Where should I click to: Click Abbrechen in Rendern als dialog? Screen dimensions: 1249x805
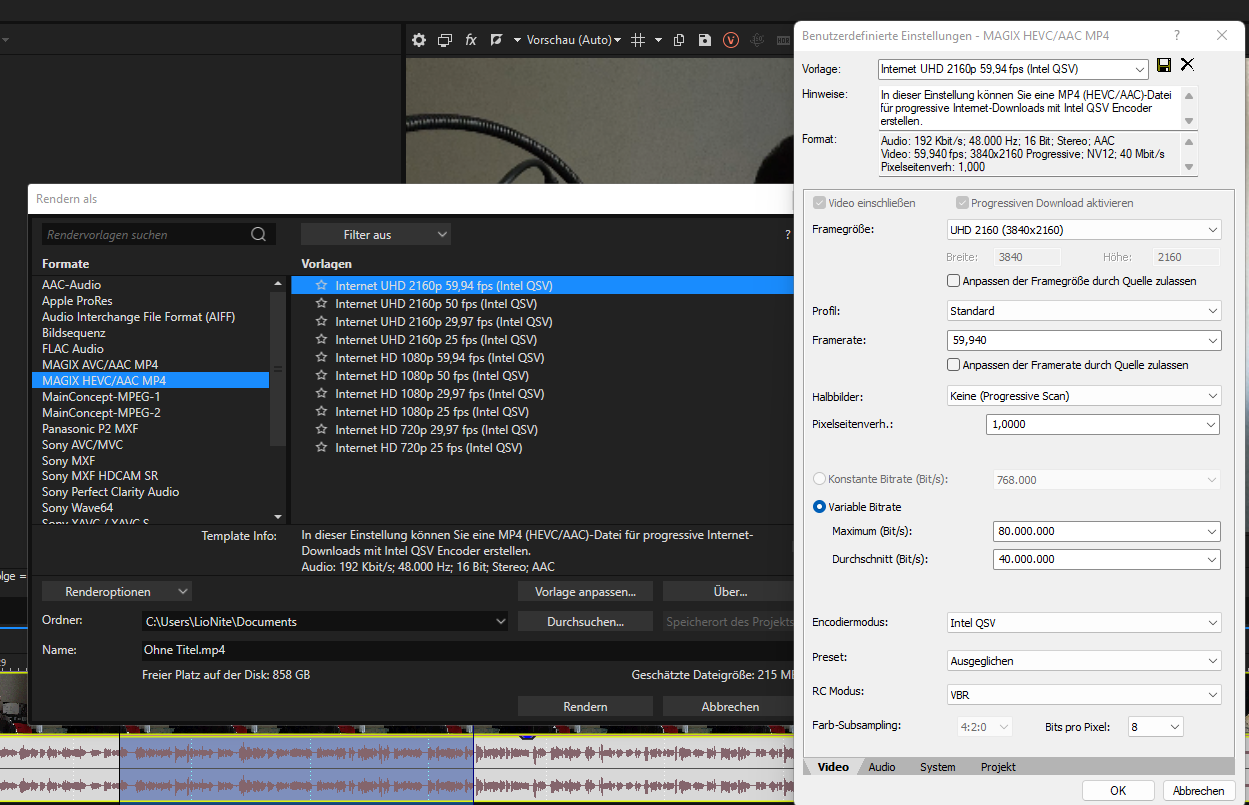click(730, 706)
